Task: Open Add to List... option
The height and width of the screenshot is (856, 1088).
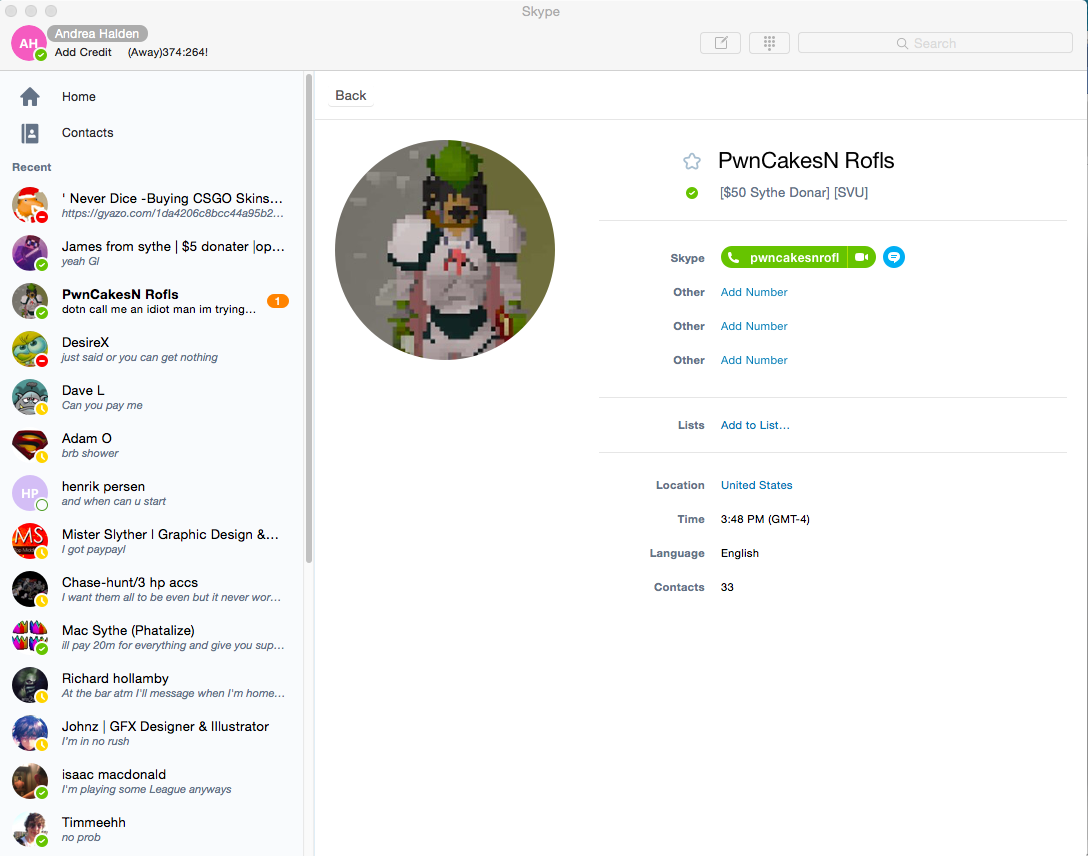Action: [x=755, y=425]
